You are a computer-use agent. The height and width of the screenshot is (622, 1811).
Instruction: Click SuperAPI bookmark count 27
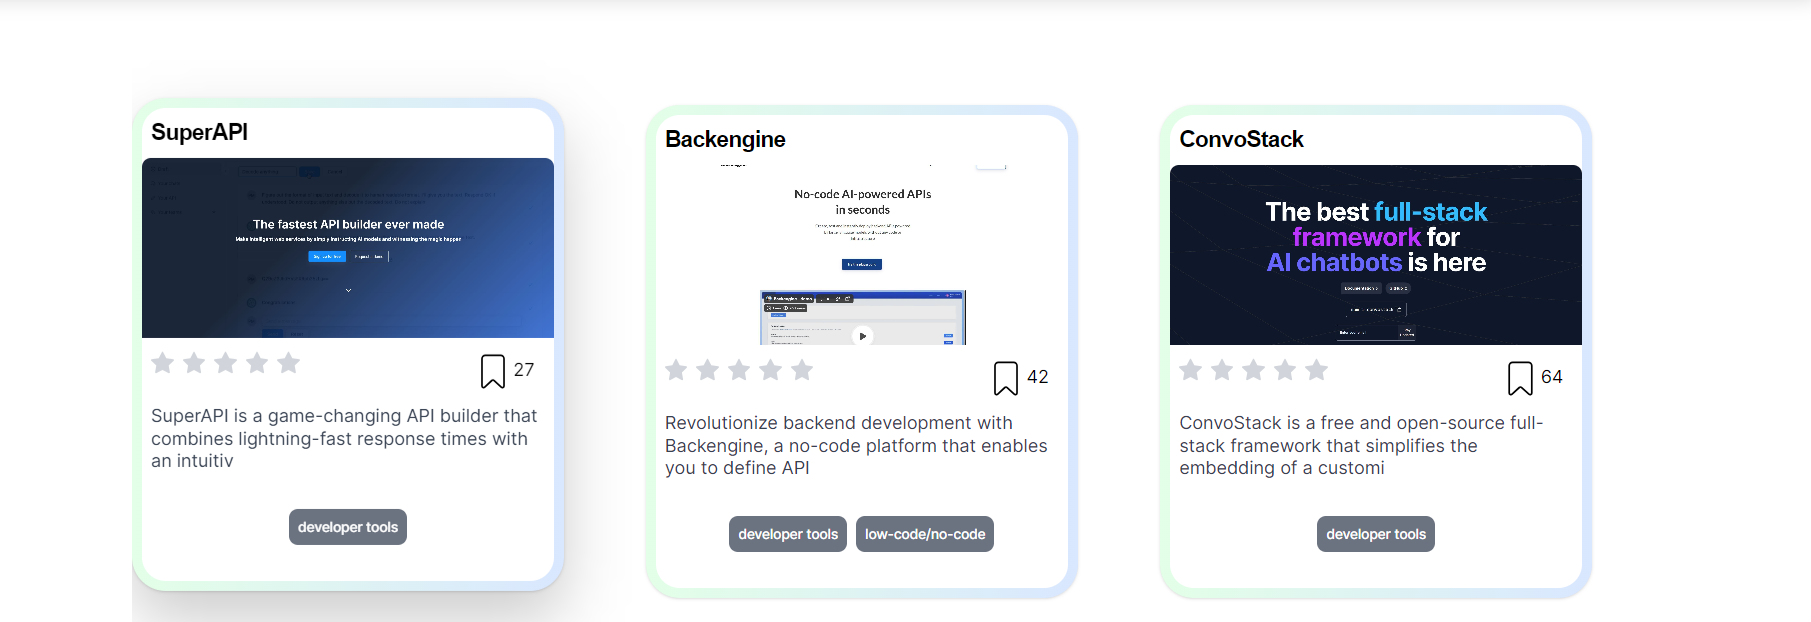click(524, 370)
